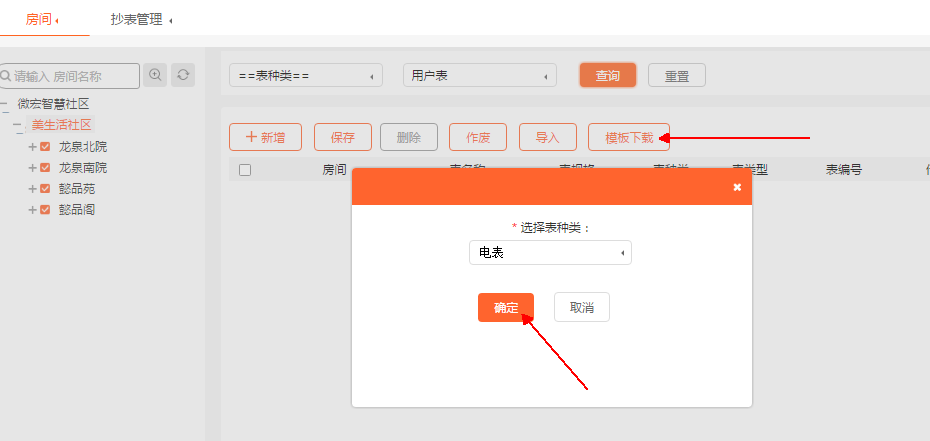Toggle the 懿品苑 checkbox
The height and width of the screenshot is (441, 930).
pos(45,189)
